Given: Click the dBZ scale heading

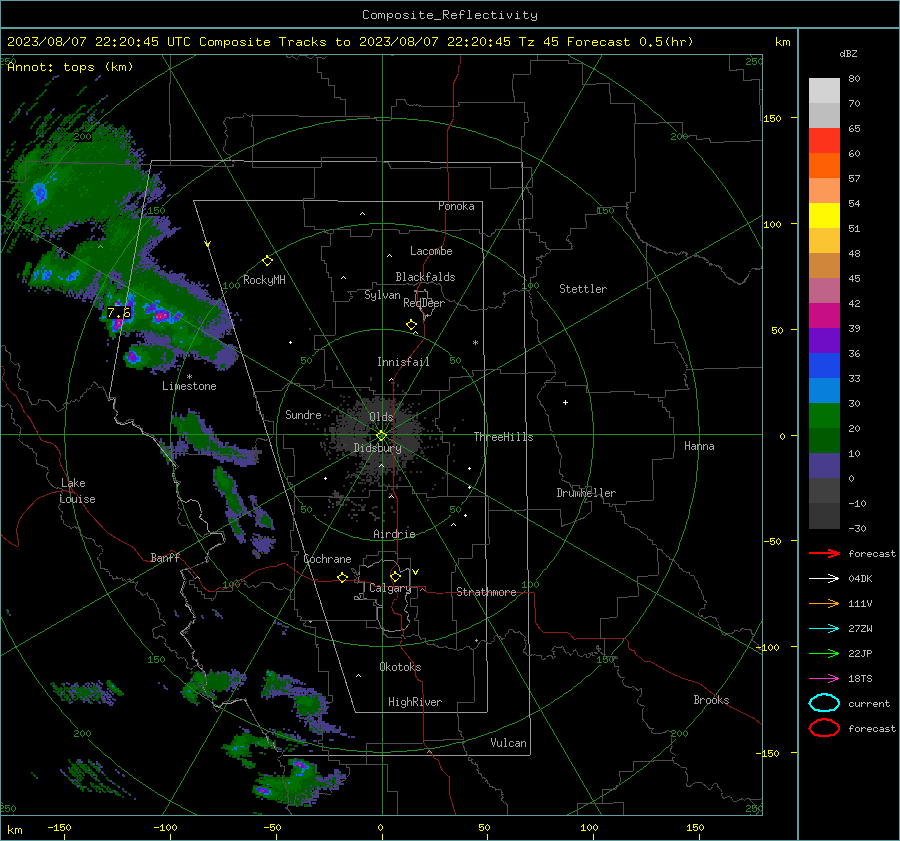Looking at the screenshot, I should (848, 53).
